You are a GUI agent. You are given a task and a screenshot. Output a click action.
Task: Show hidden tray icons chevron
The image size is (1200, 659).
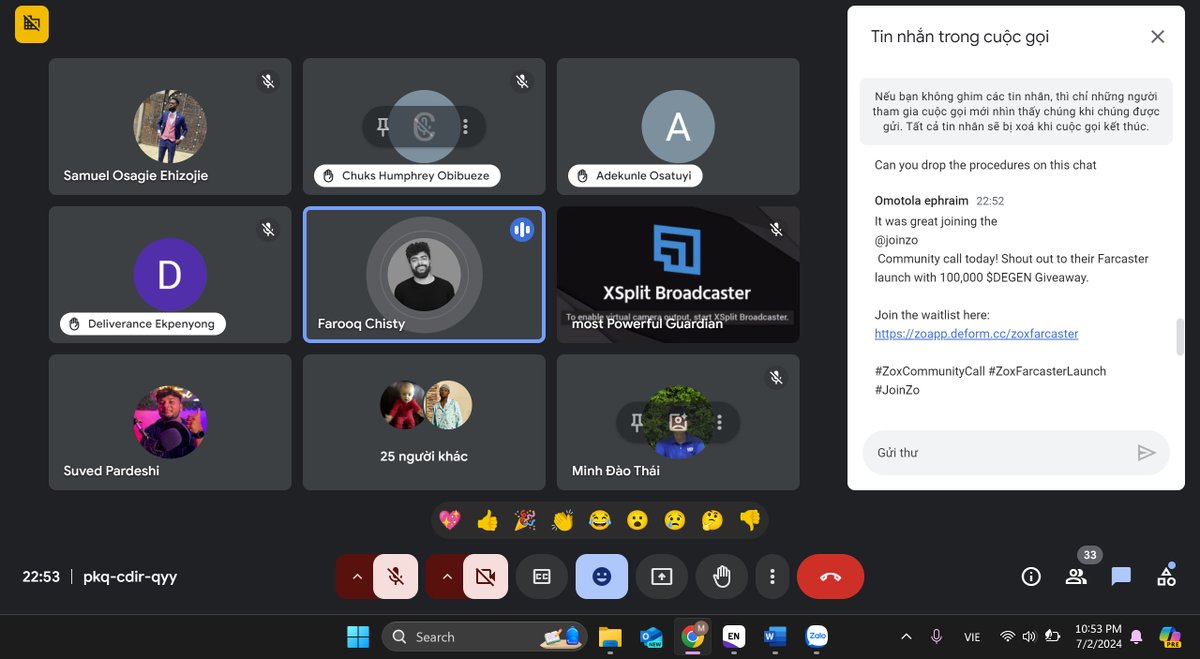click(906, 636)
